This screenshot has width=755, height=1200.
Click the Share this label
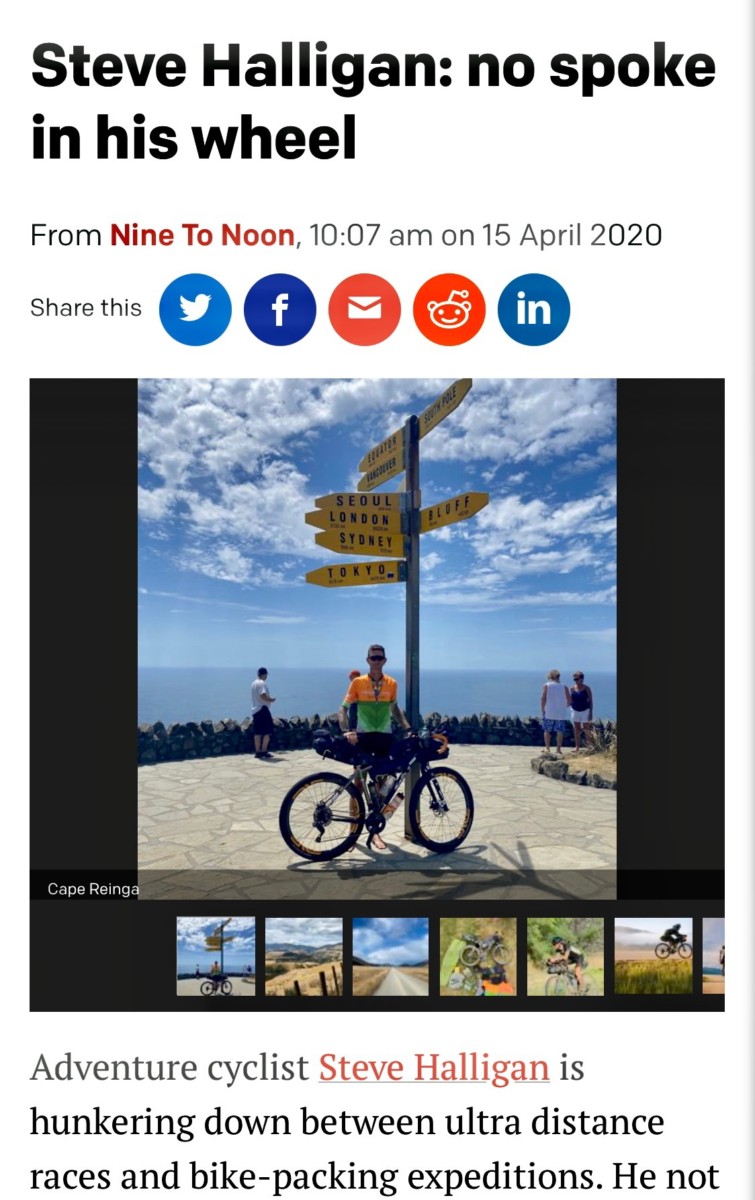coord(86,308)
